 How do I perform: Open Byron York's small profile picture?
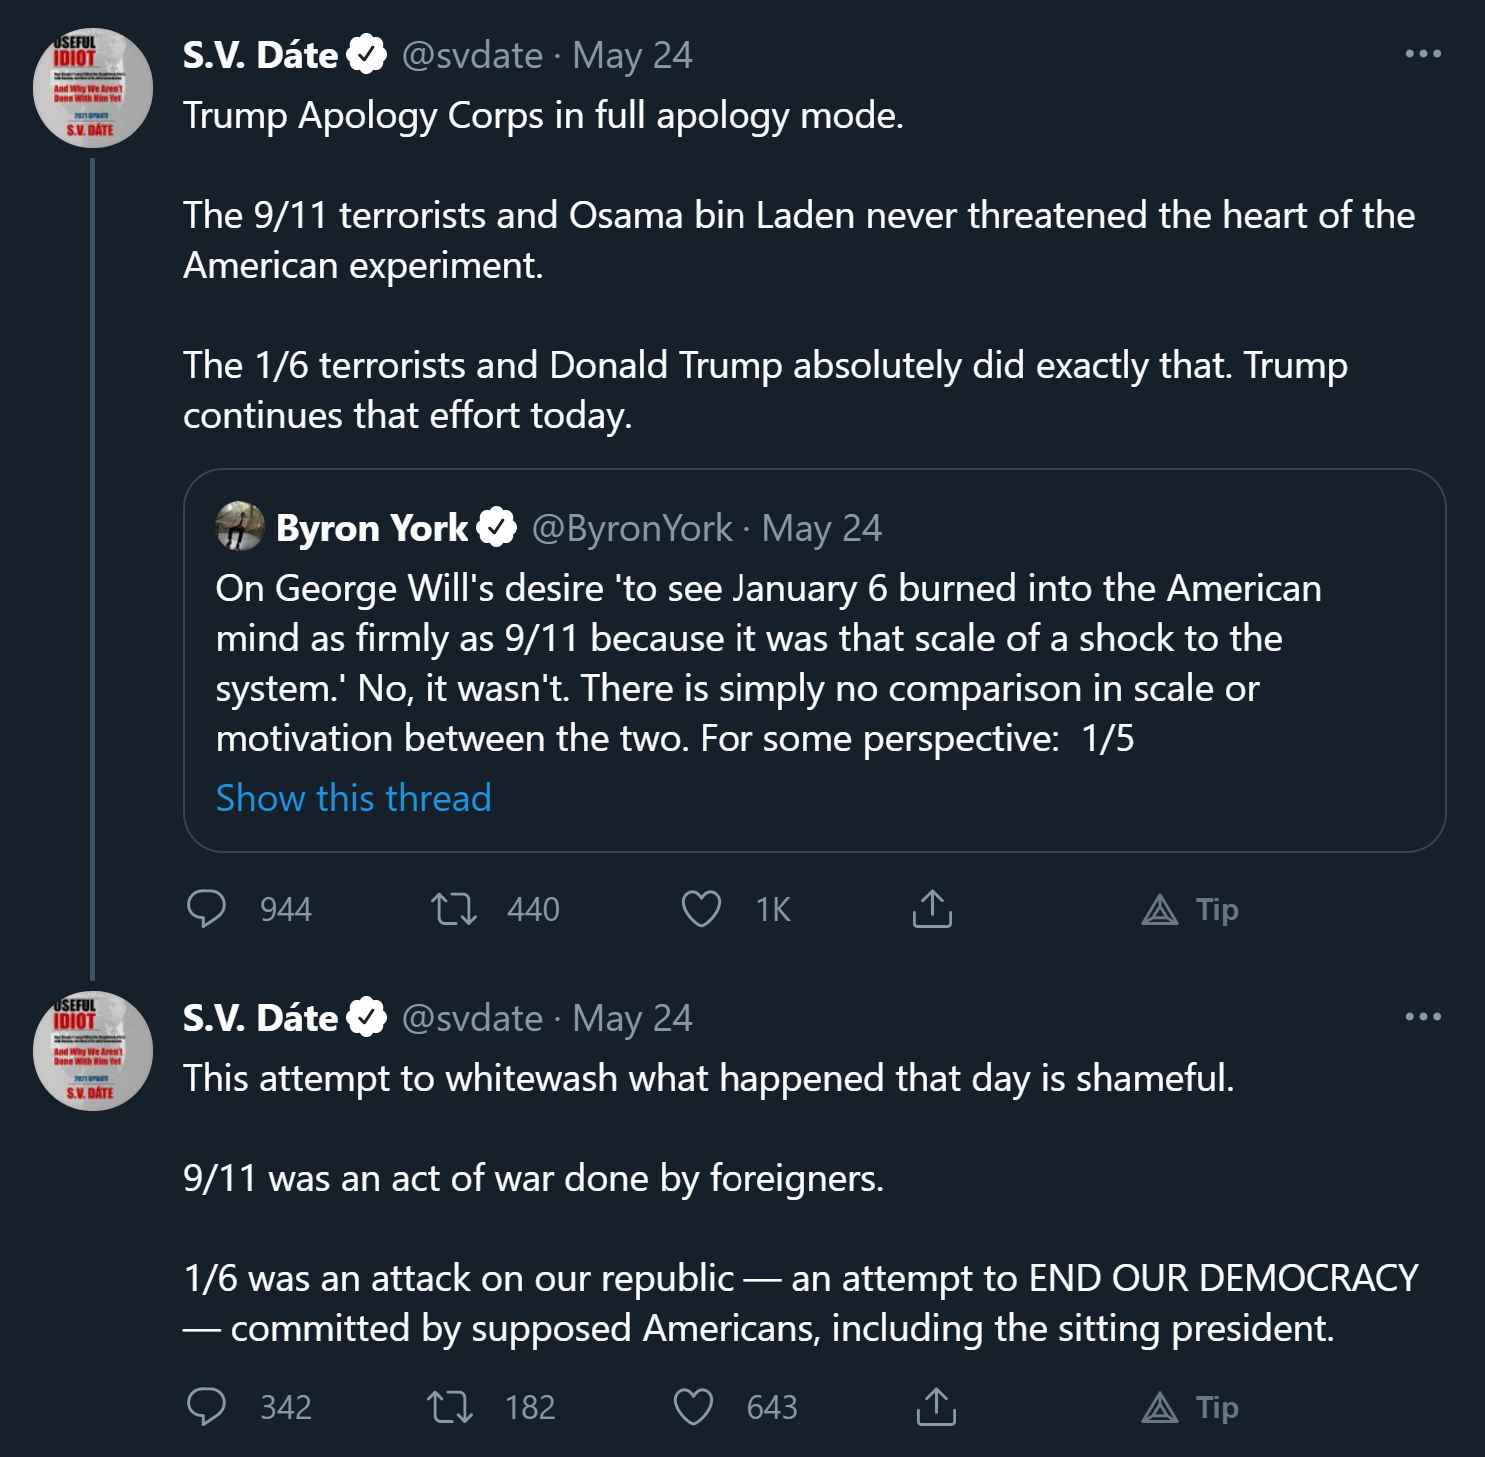[x=240, y=527]
